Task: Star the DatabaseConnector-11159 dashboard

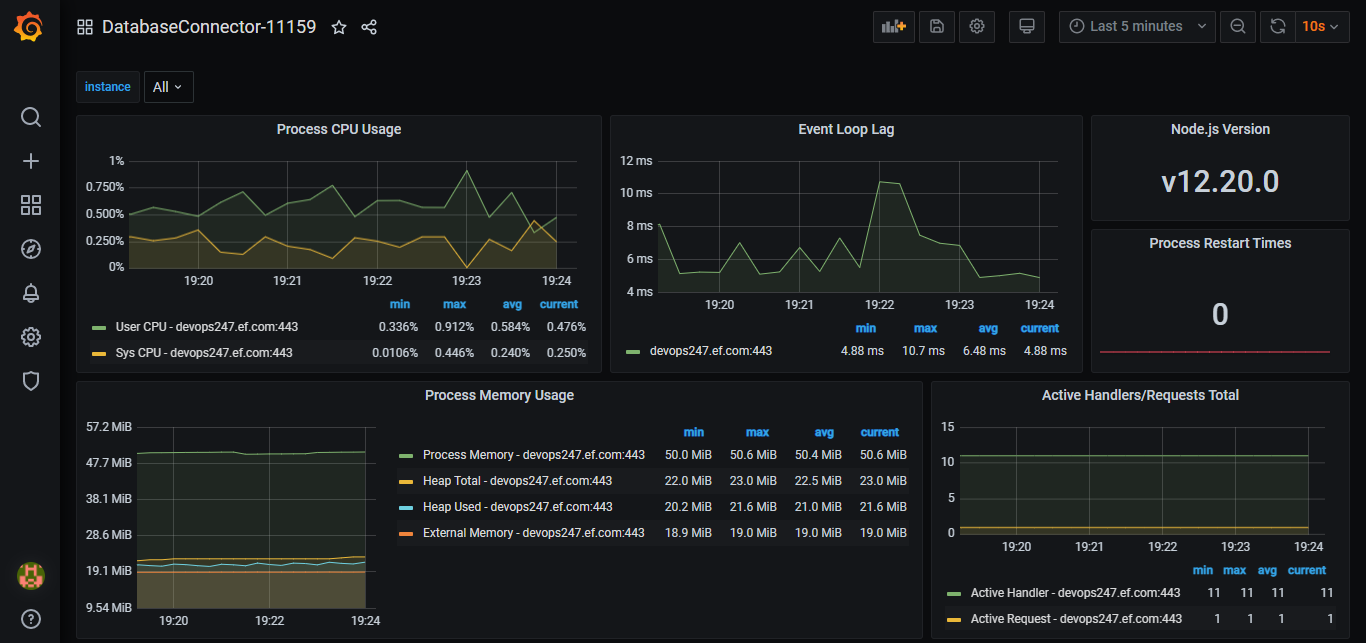Action: (x=339, y=28)
